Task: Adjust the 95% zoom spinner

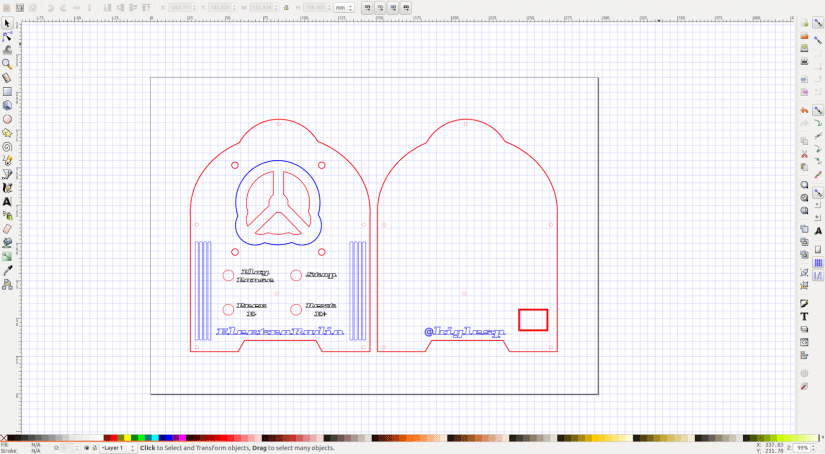Action: (803, 447)
